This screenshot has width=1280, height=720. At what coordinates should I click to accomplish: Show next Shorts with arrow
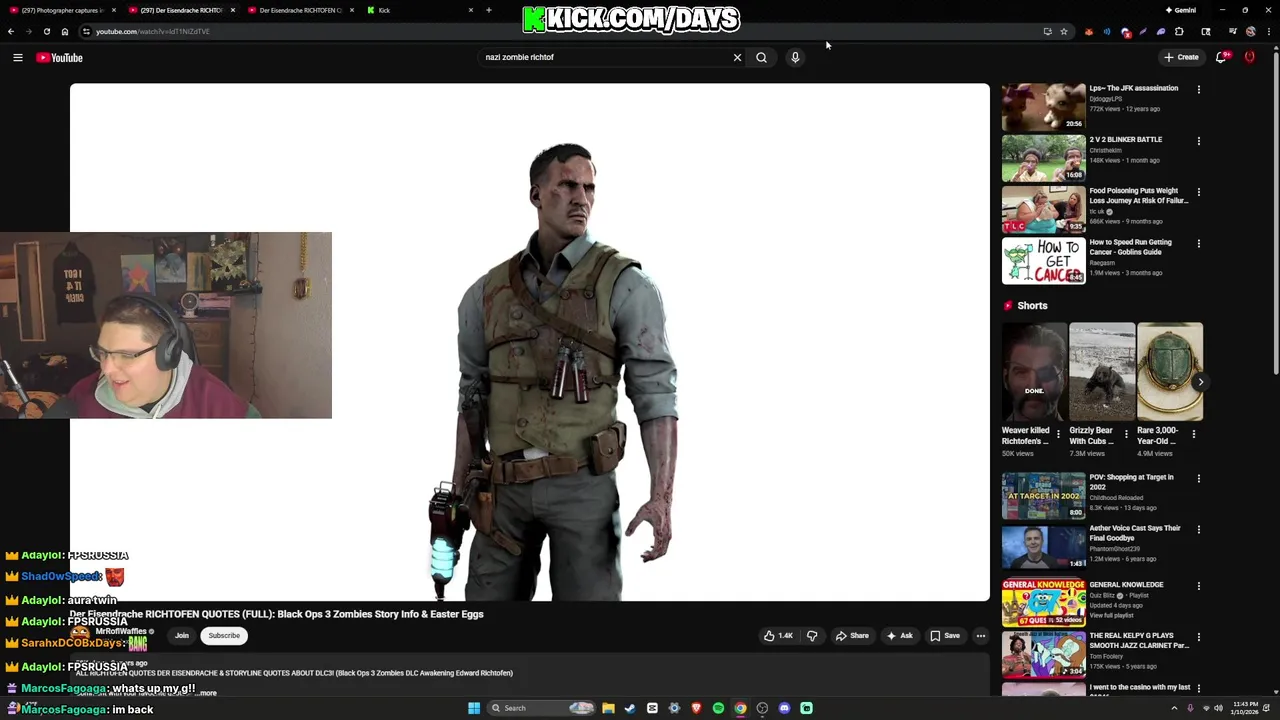1200,382
